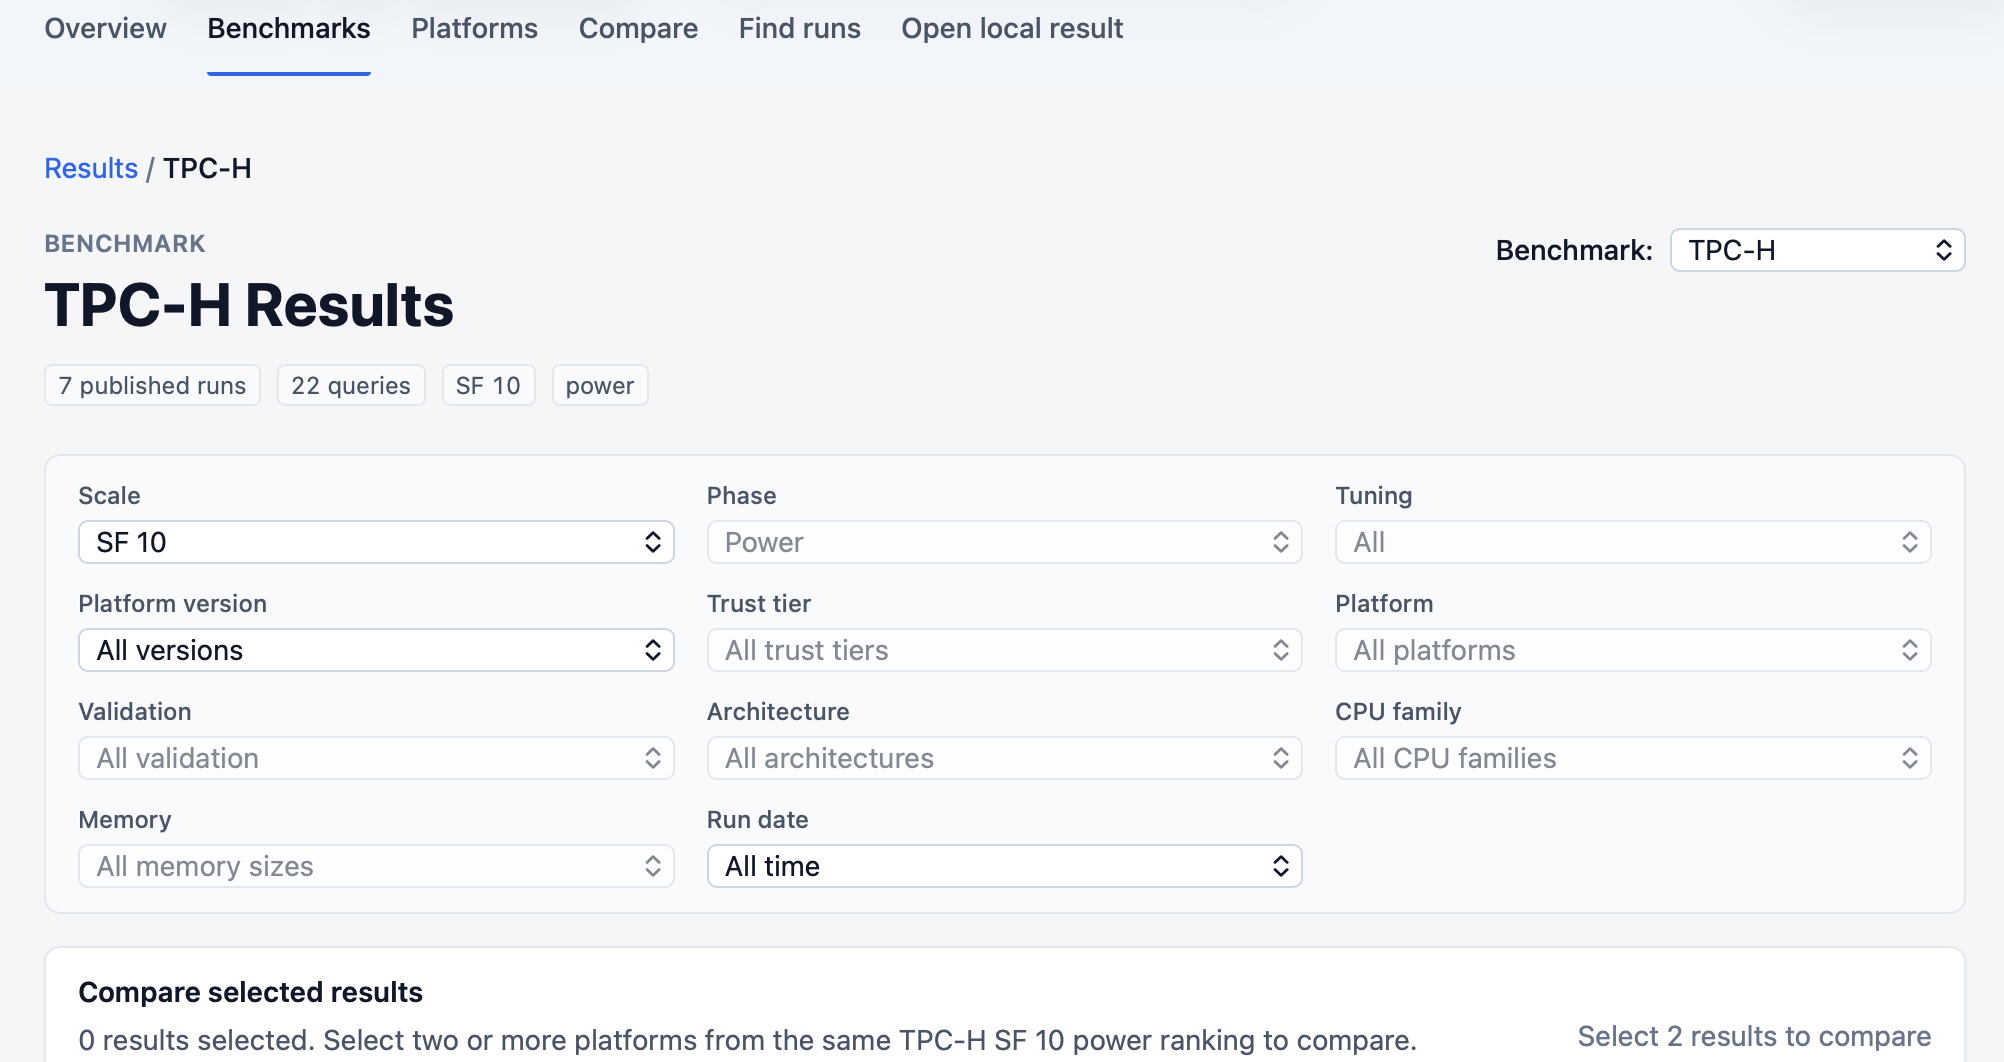This screenshot has height=1062, width=2004.
Task: Click the TPC-H breadcrumb text
Action: [x=207, y=168]
